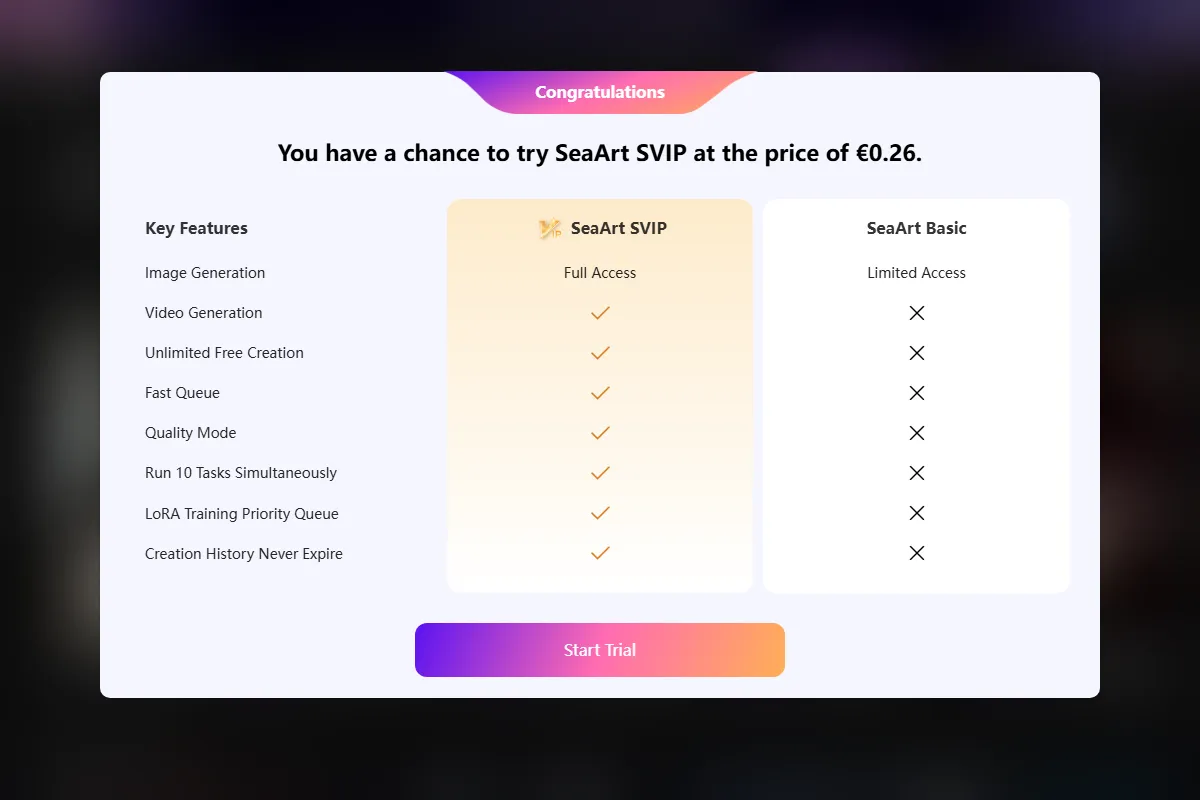Image resolution: width=1200 pixels, height=800 pixels.
Task: Click the Image Generation feature label
Action: (x=205, y=273)
